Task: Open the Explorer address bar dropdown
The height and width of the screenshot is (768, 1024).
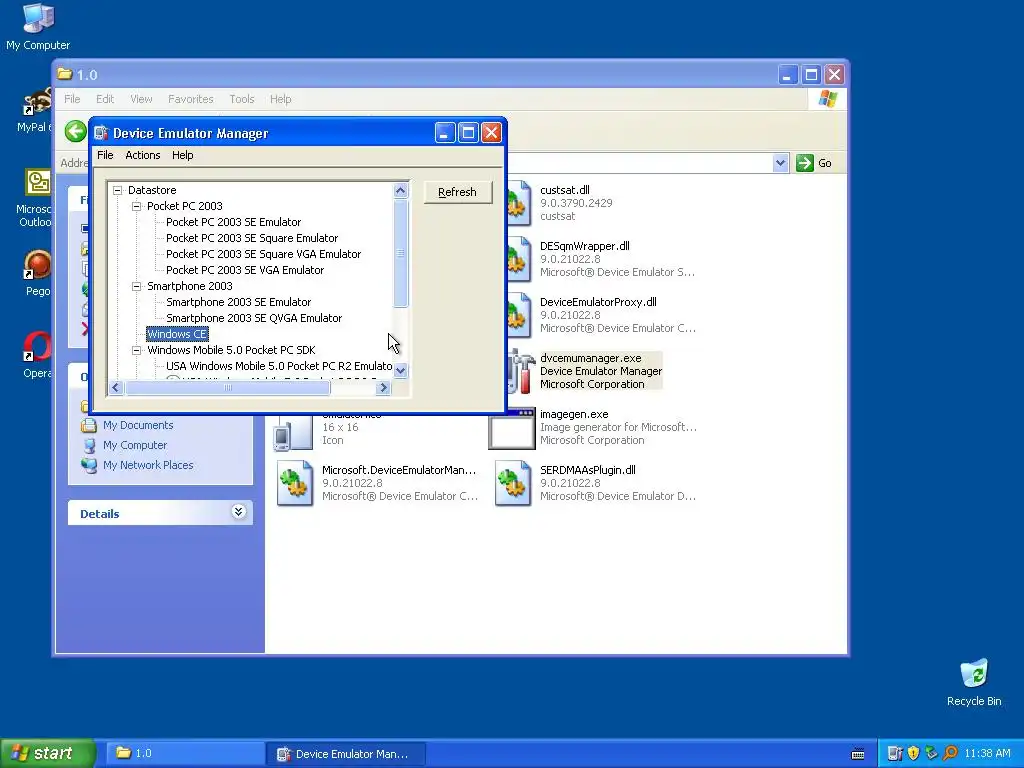Action: pos(780,163)
